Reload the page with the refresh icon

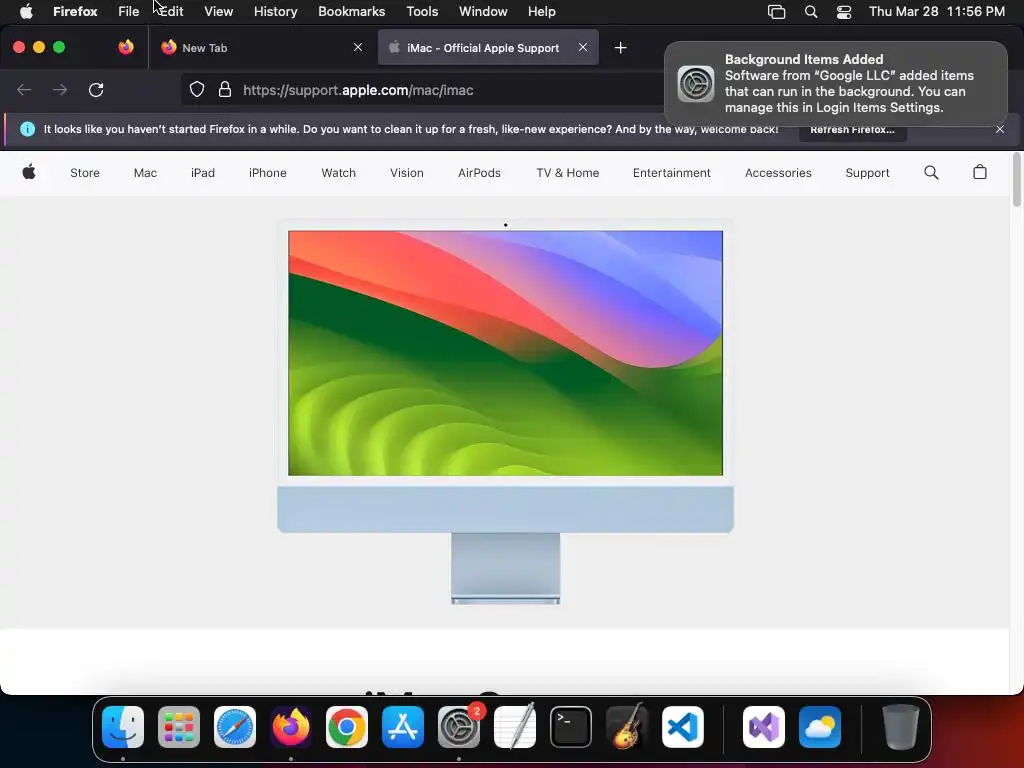96,89
